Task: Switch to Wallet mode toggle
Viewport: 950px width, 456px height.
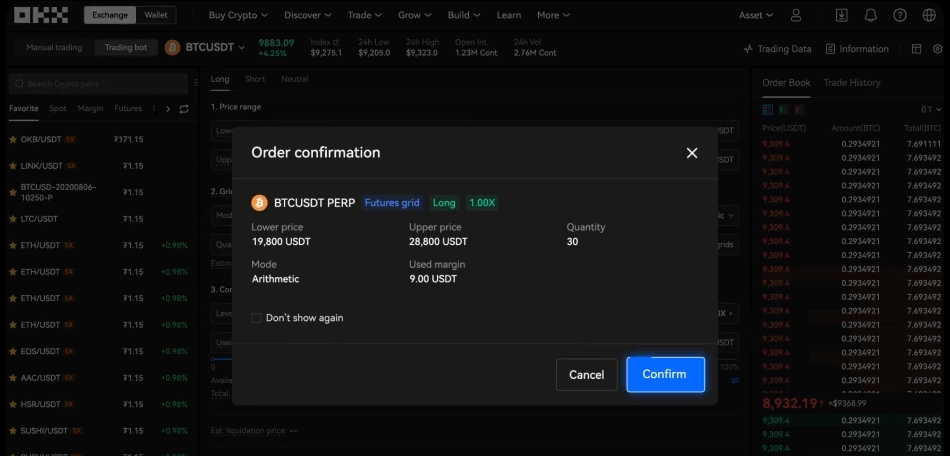Action: tap(156, 15)
